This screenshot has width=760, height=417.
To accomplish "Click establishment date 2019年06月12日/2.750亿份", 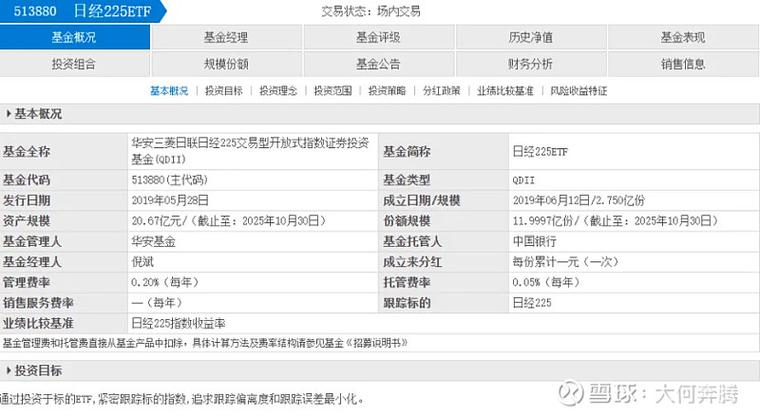I will [x=579, y=200].
